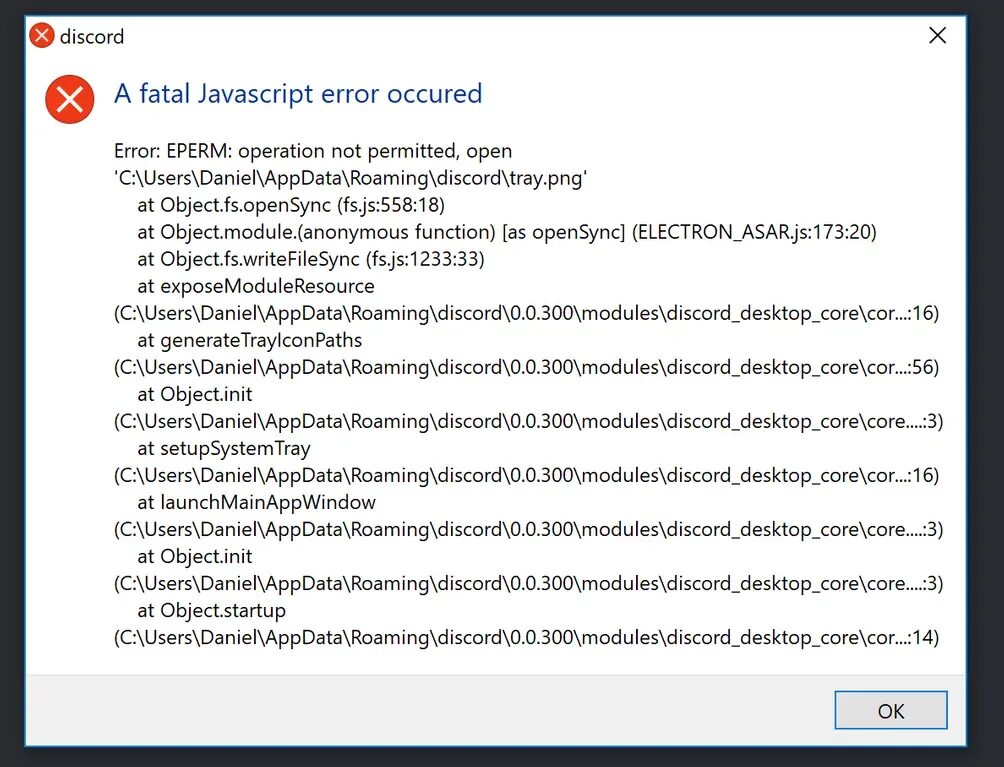Click the OK button
This screenshot has height=767, width=1004.
(890, 711)
